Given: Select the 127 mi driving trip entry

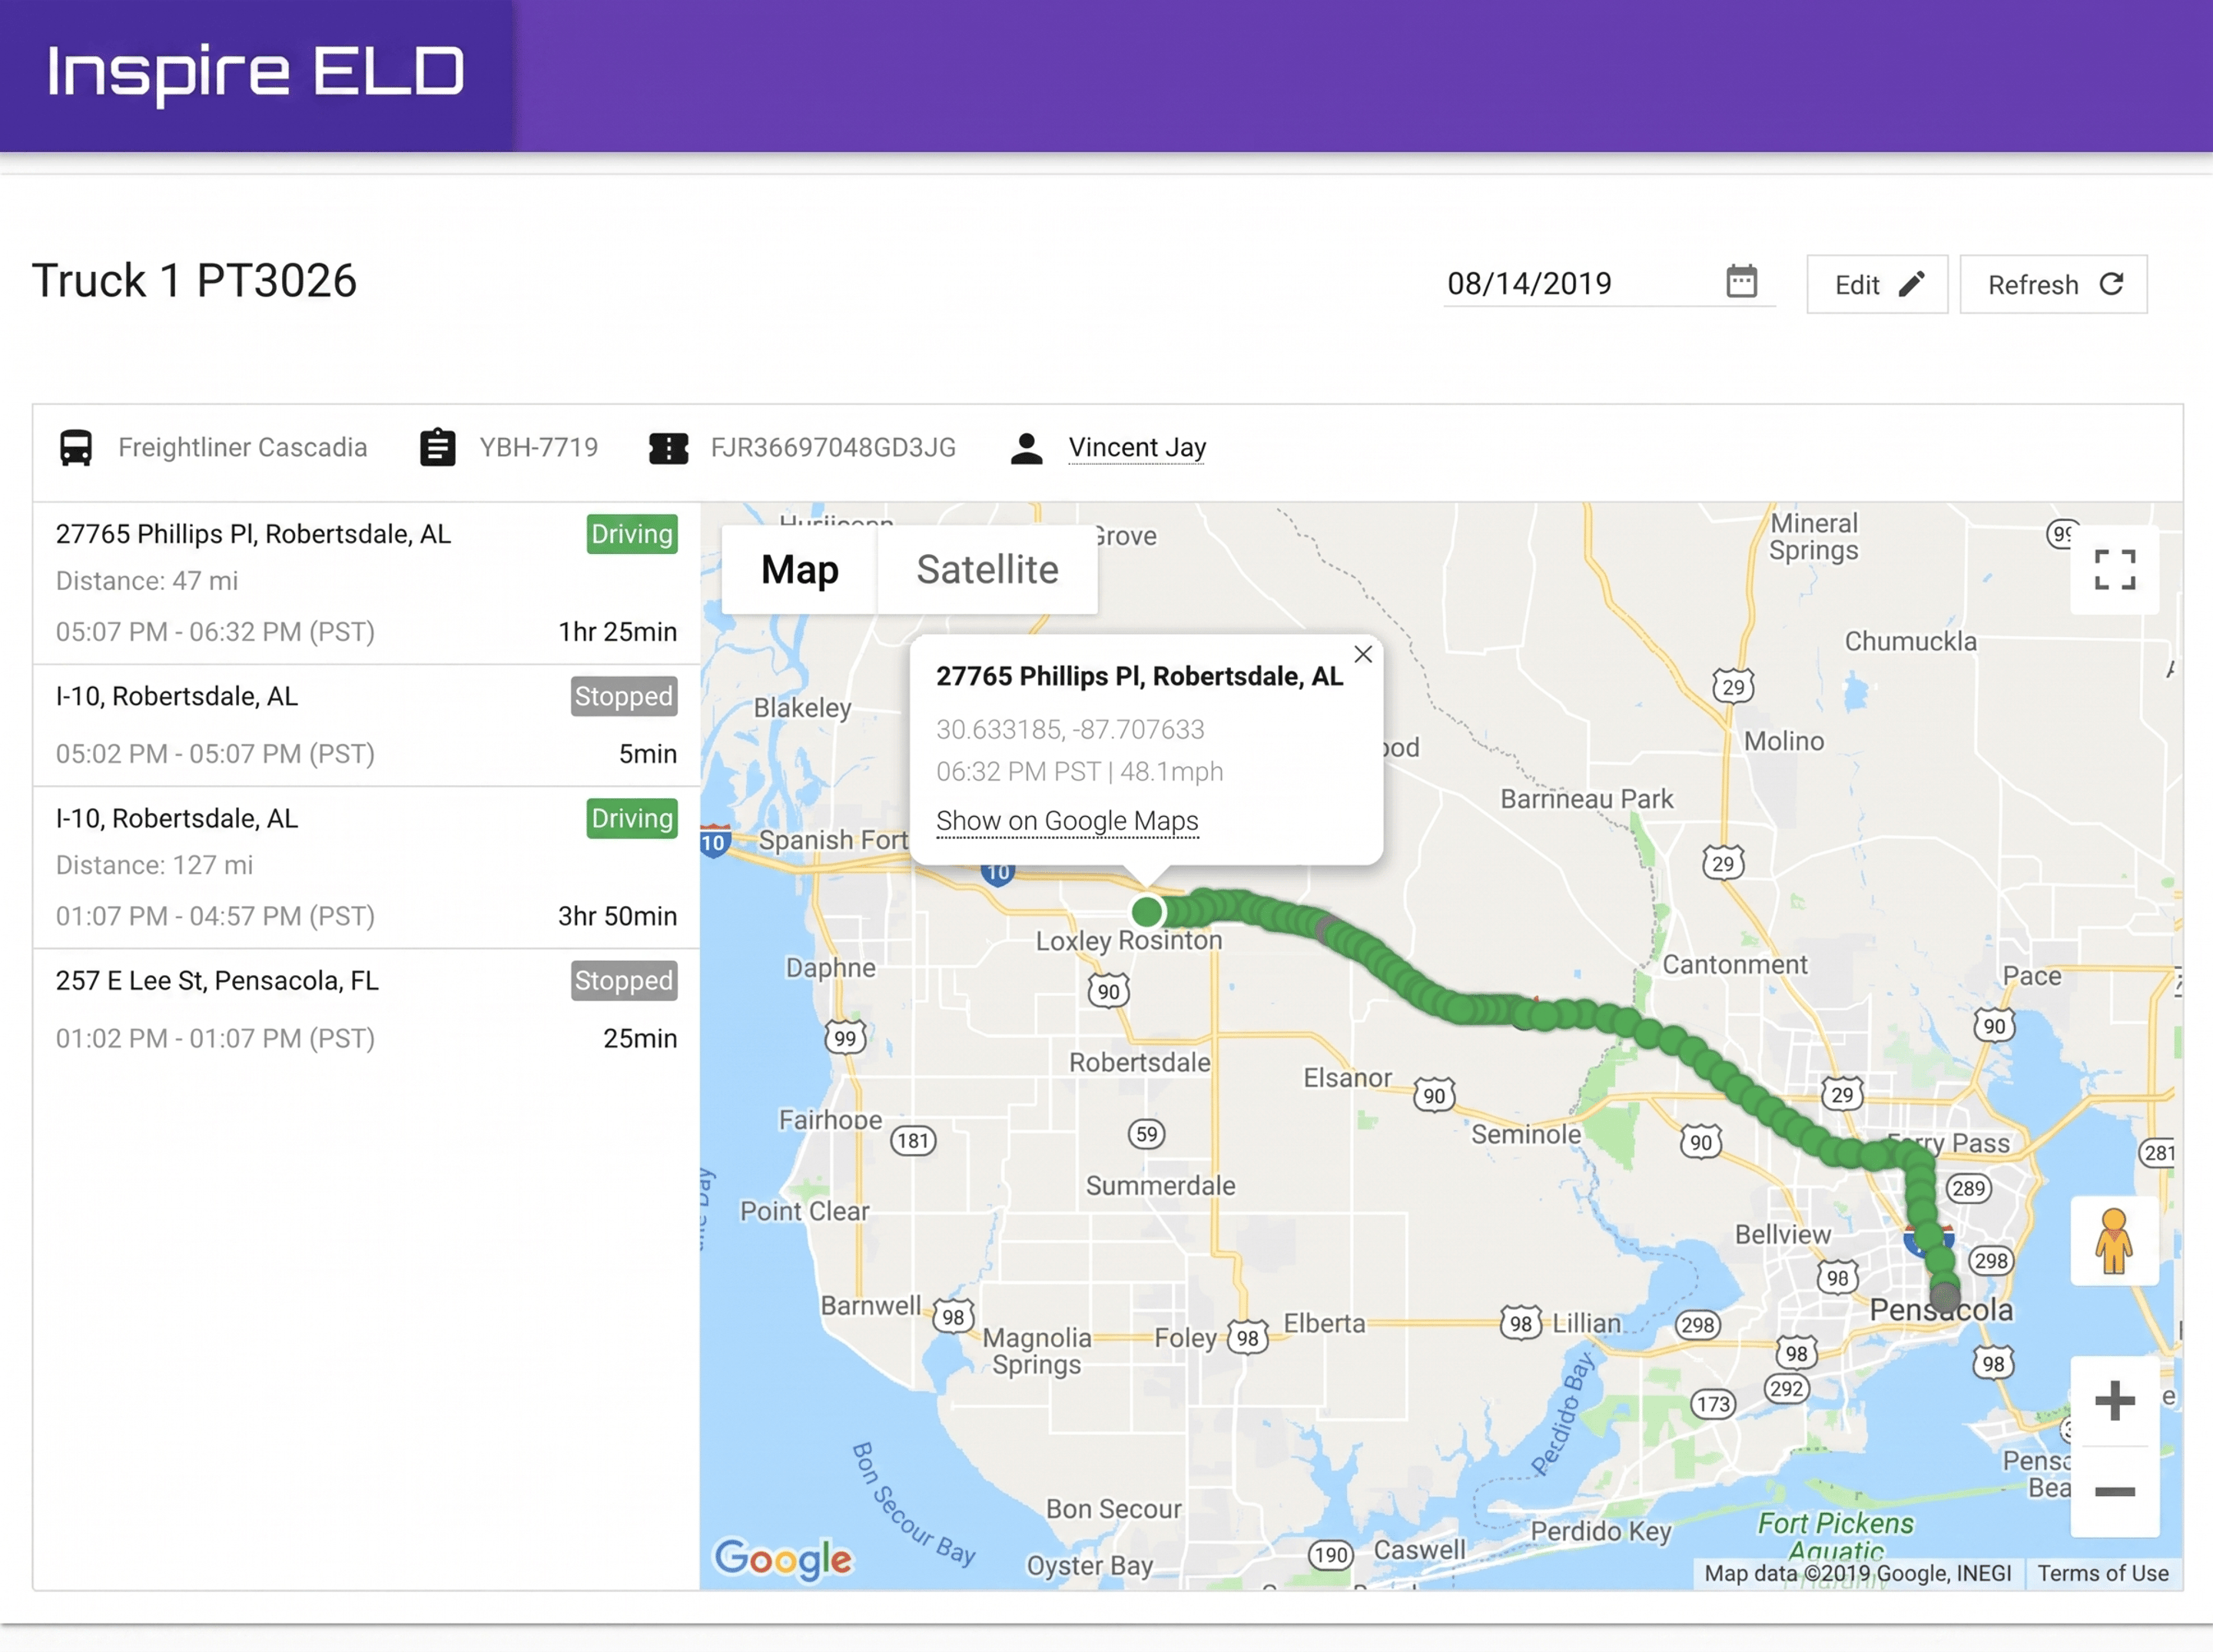Looking at the screenshot, I should pyautogui.click(x=366, y=867).
